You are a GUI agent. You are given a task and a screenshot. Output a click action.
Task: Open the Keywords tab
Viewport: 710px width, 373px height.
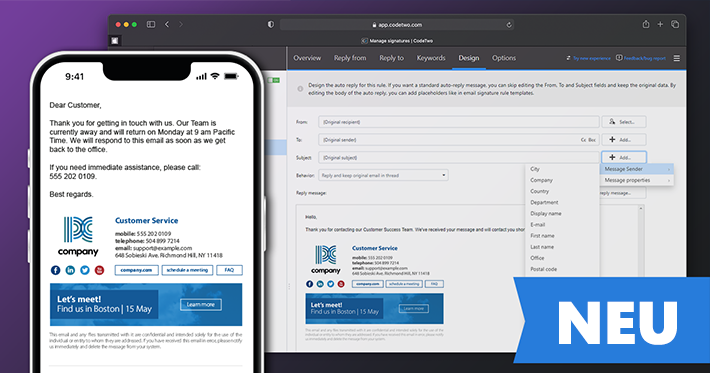click(431, 58)
